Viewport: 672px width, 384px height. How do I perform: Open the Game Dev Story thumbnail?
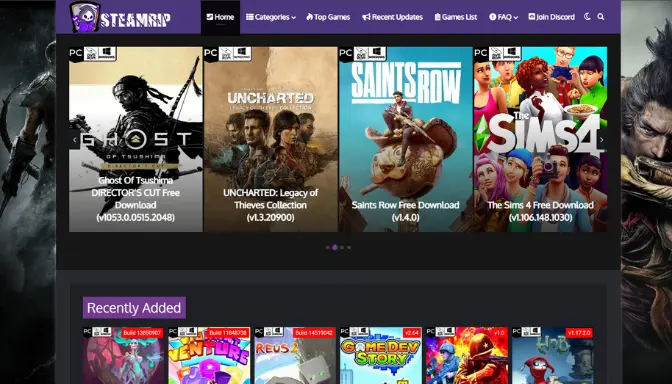[381, 356]
